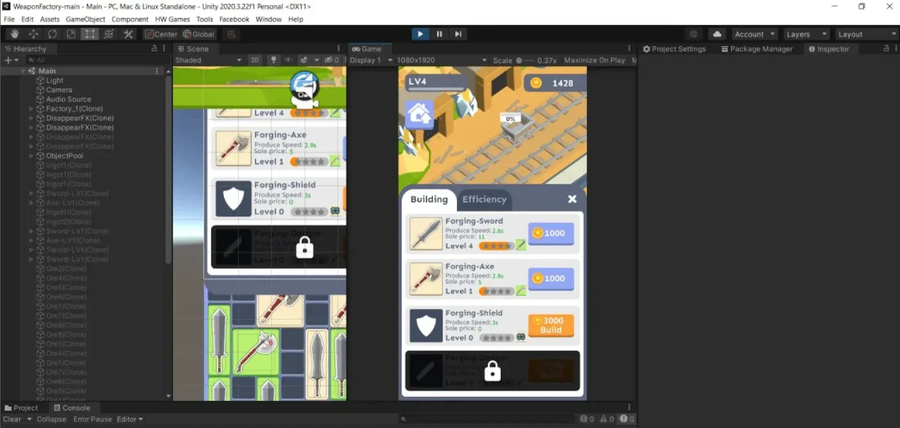Open the Layers dropdown
This screenshot has height=428, width=900.
point(805,34)
